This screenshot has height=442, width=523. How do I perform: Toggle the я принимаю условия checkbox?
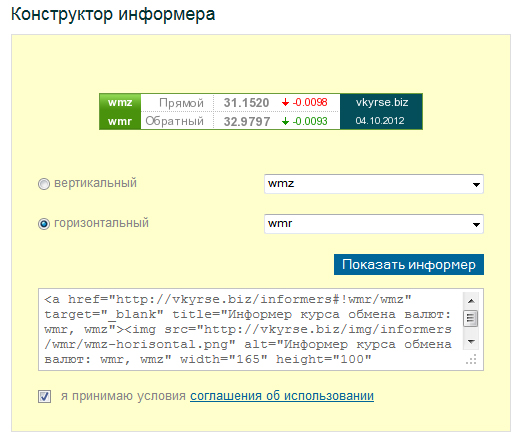(44, 397)
